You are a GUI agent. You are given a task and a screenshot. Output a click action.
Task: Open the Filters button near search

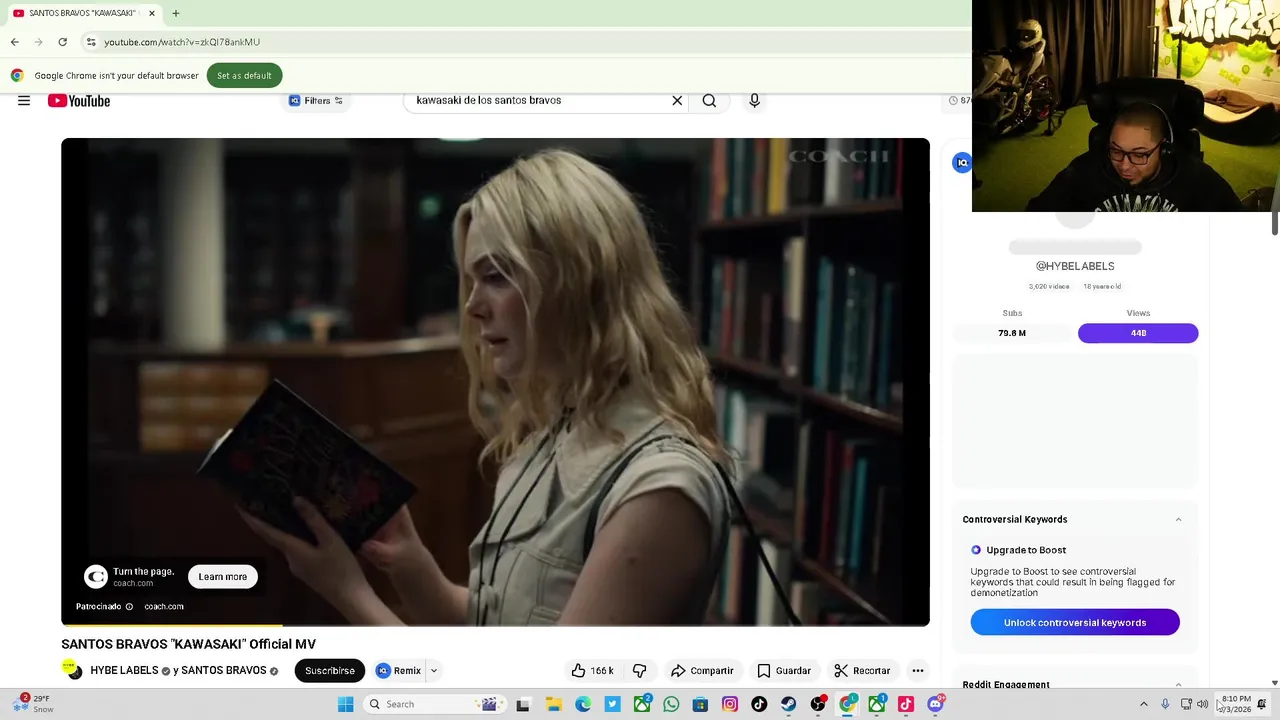pos(316,101)
